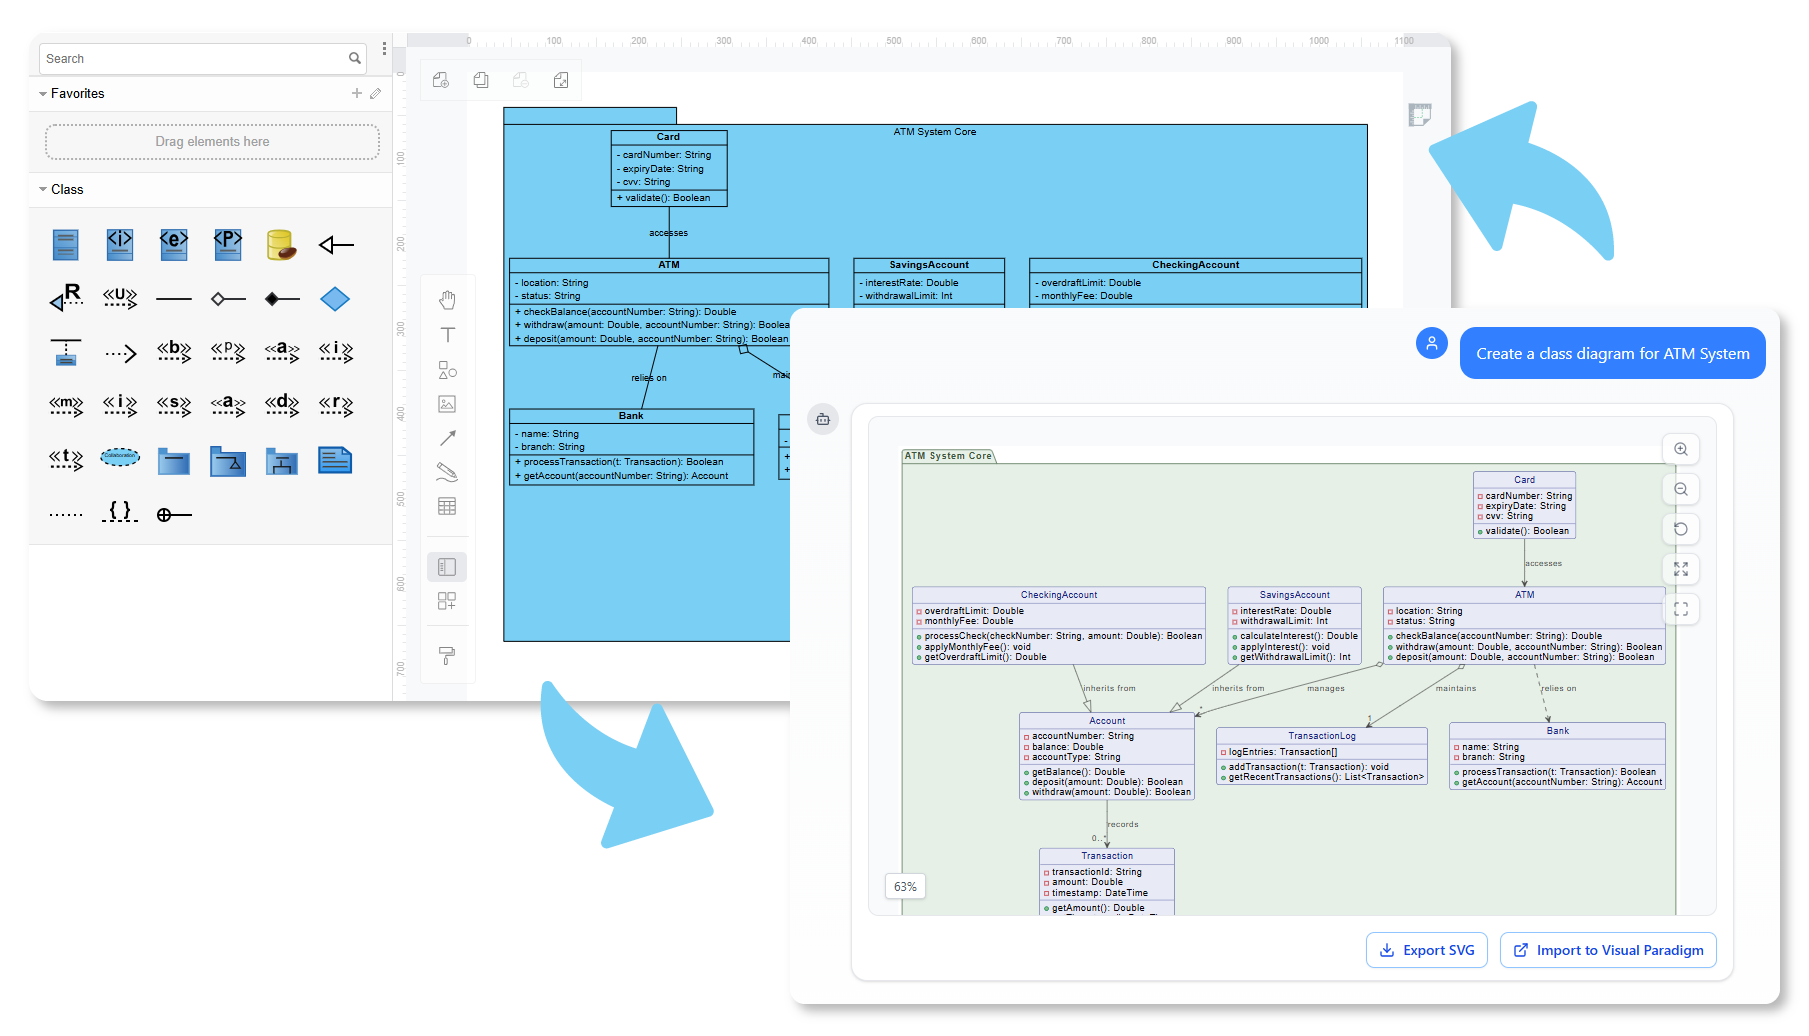The height and width of the screenshot is (1036, 1809).
Task: Select the blue diamond decision shape
Action: point(335,298)
